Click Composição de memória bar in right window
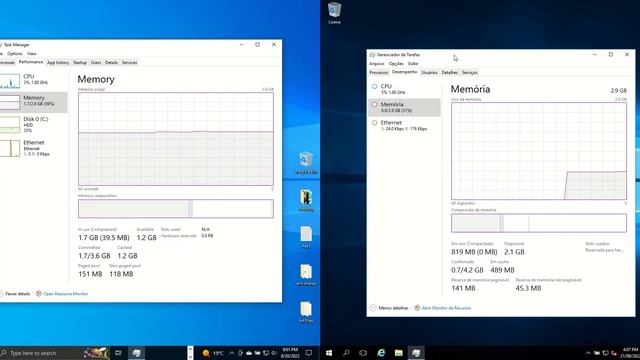Screen dimensions: 640x360 coord(539,223)
